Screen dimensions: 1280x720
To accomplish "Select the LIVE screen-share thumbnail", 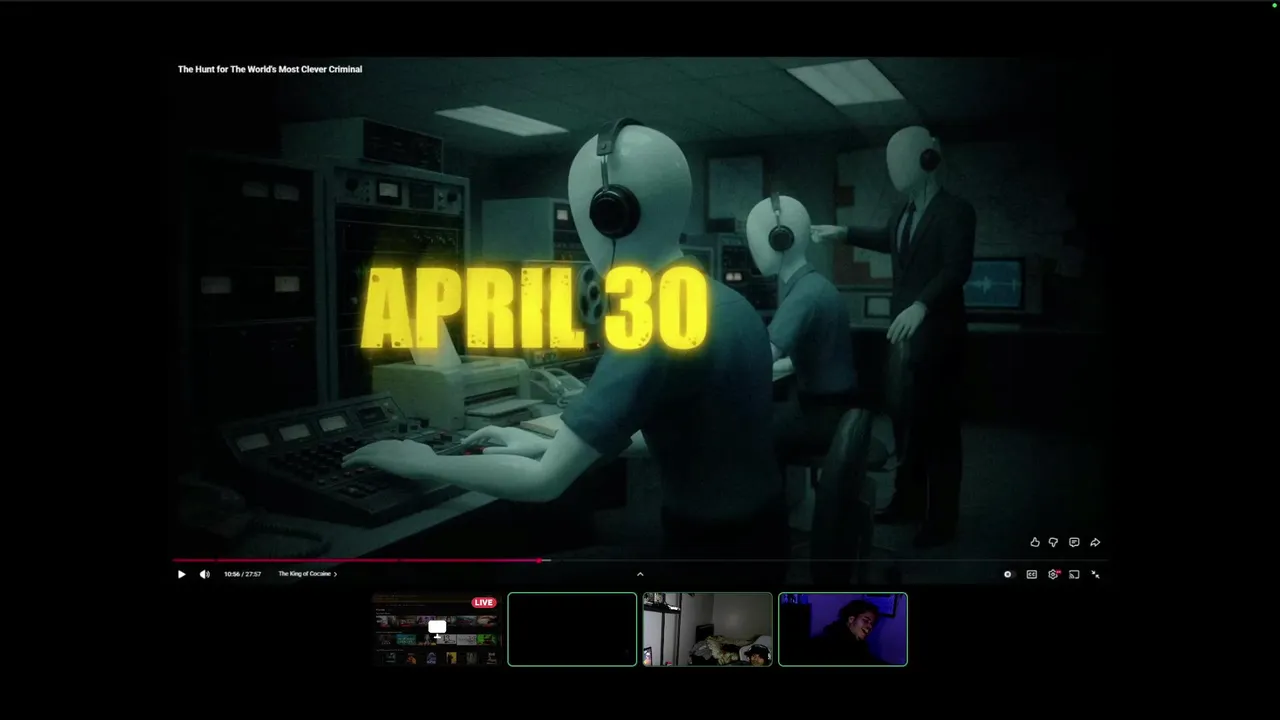I will click(x=436, y=629).
